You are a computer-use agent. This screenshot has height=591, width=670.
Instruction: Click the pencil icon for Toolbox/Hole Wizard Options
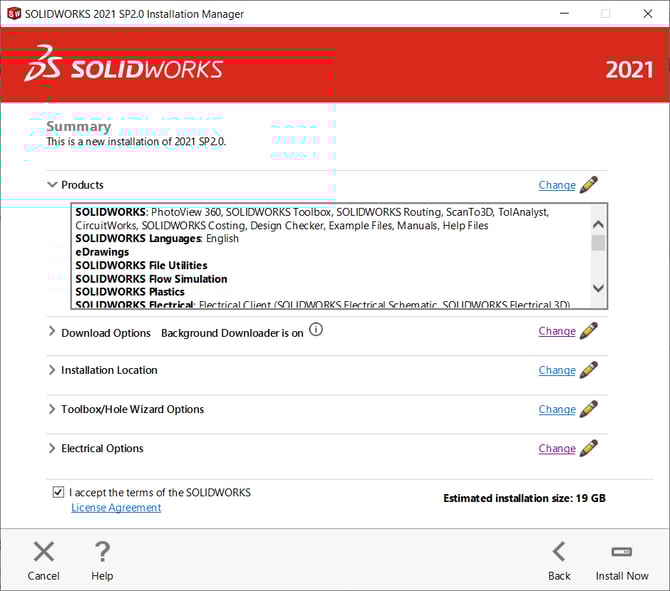(589, 409)
